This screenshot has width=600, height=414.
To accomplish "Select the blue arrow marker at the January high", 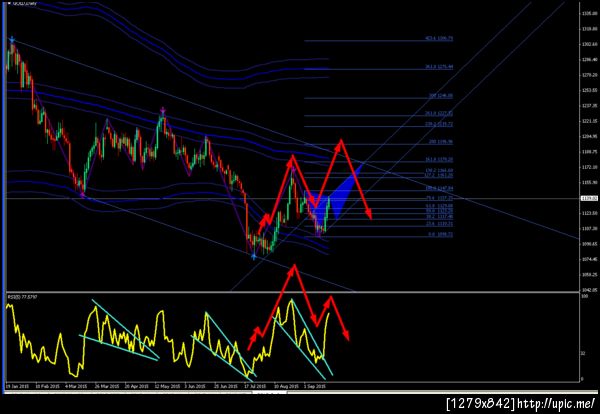I will [x=12, y=39].
